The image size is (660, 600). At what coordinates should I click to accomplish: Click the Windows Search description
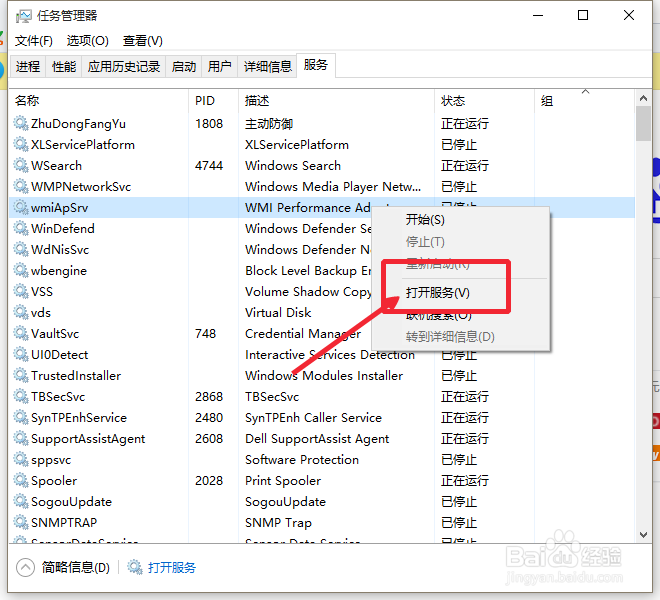point(293,166)
